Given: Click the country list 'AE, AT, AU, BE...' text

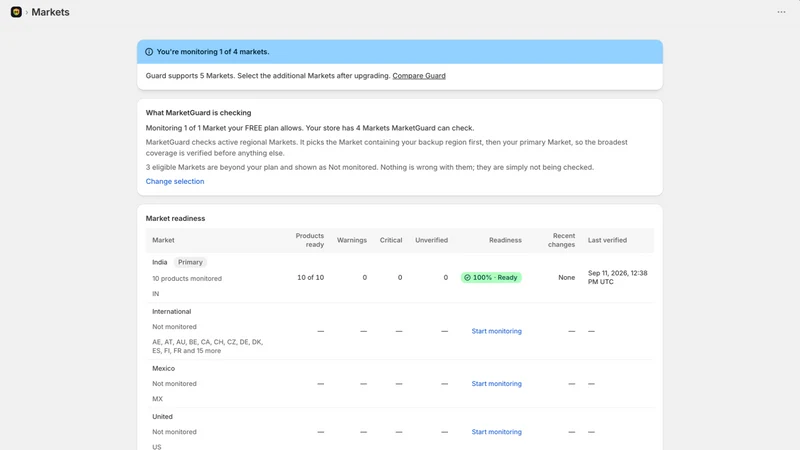Looking at the screenshot, I should point(208,346).
